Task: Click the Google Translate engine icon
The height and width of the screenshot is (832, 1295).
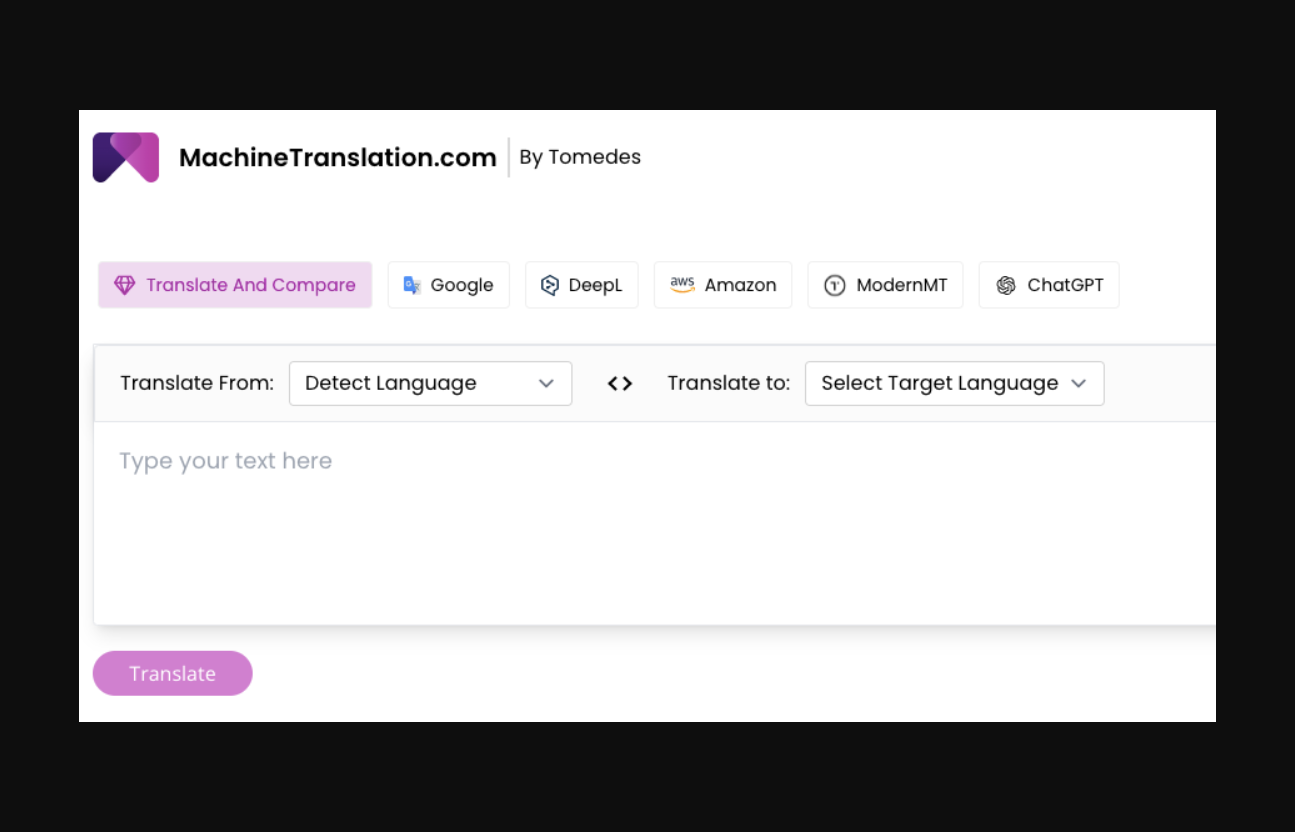Action: pos(412,285)
